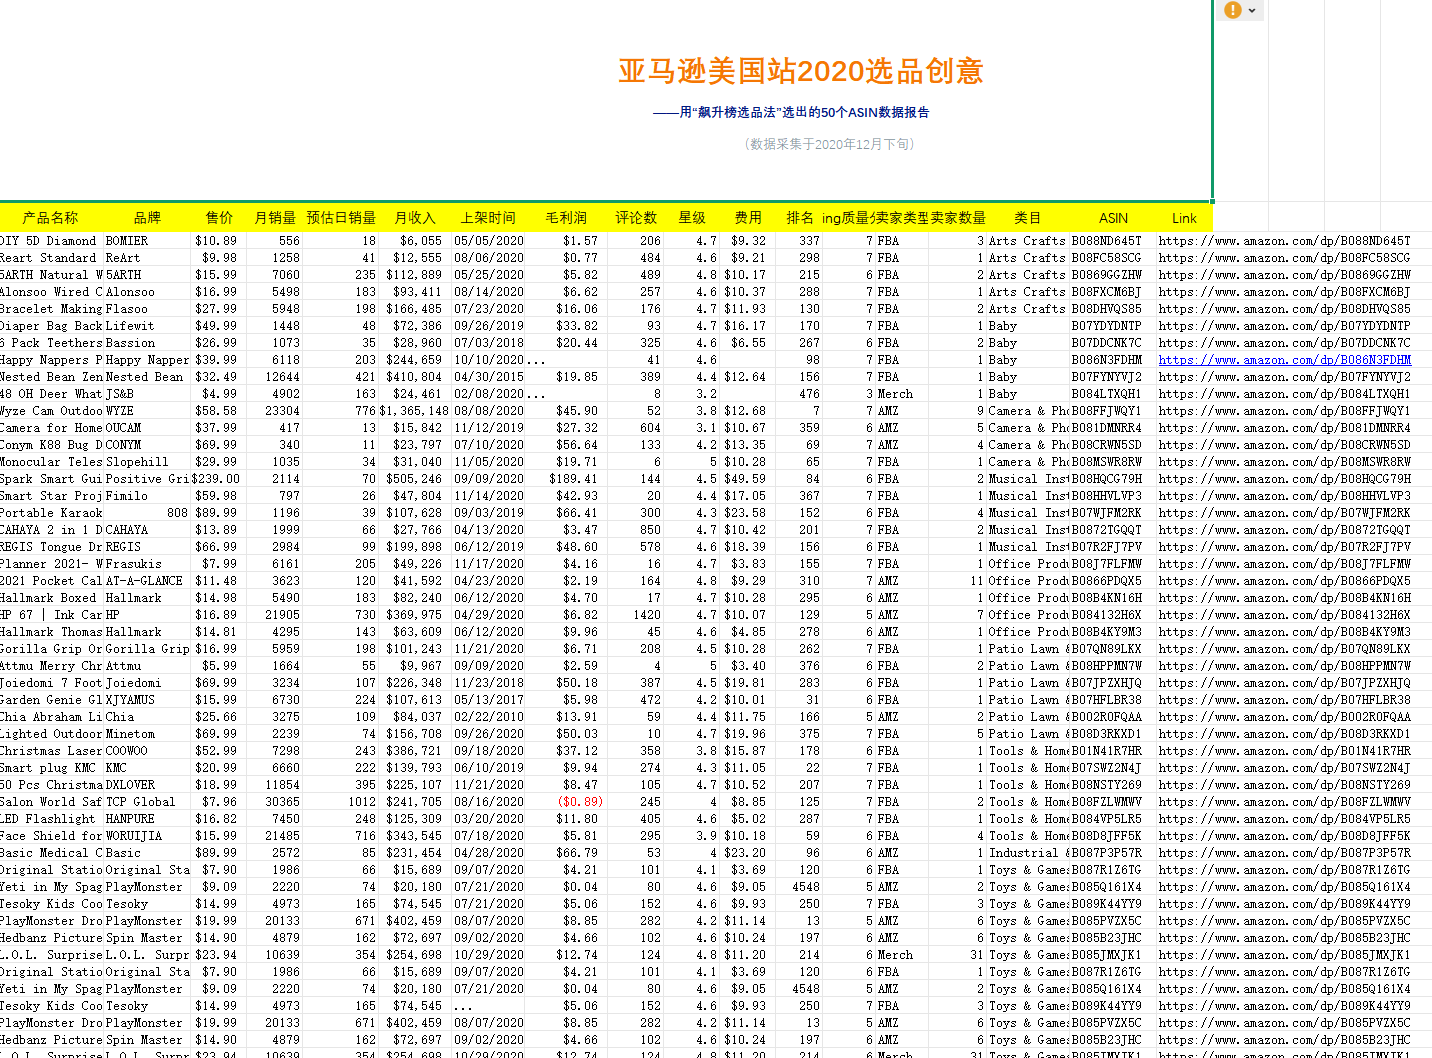This screenshot has width=1432, height=1058.
Task: Open the Amazon link ending B084132H6X
Action: tap(1285, 615)
